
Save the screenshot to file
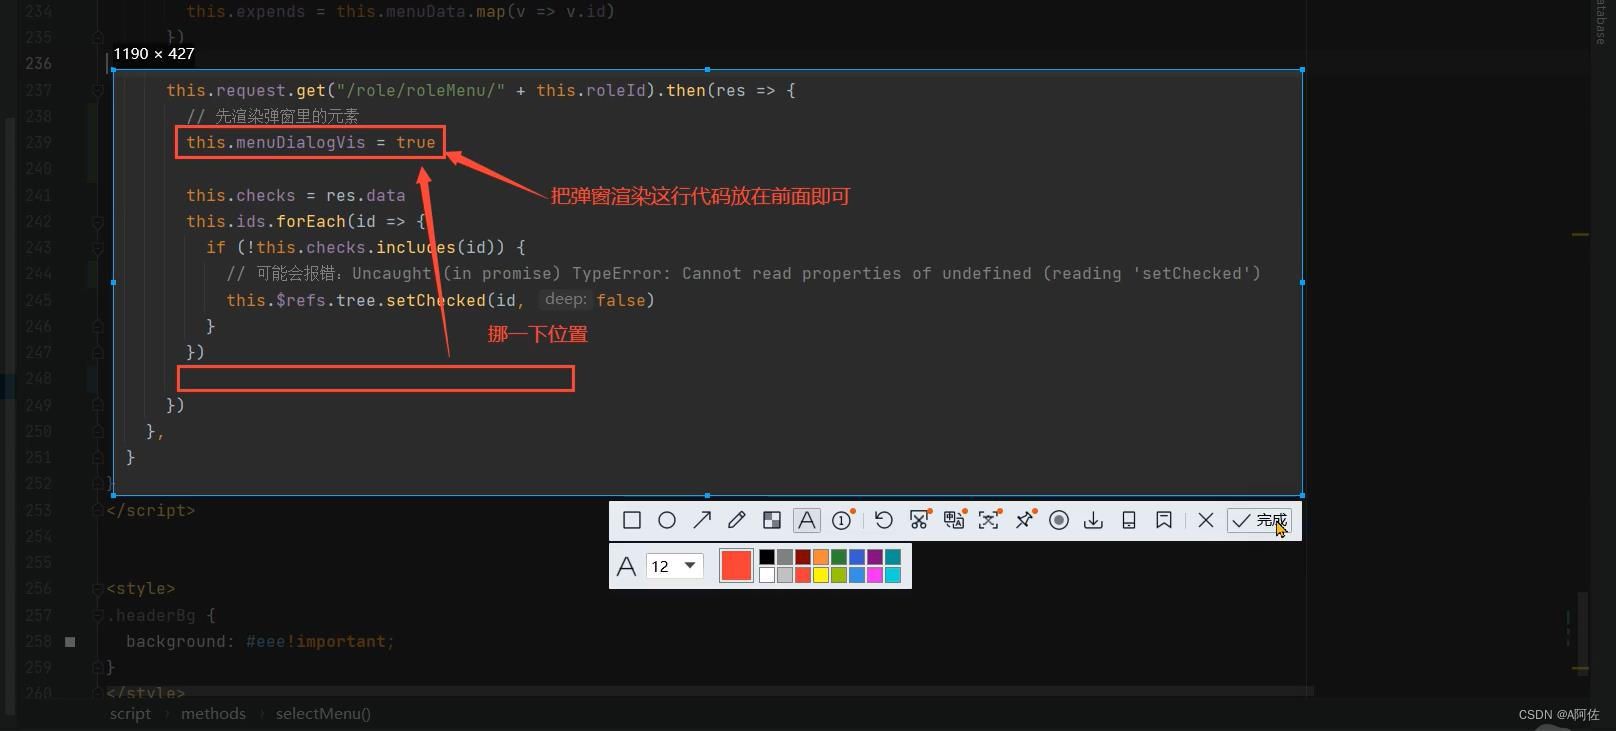coord(1094,520)
